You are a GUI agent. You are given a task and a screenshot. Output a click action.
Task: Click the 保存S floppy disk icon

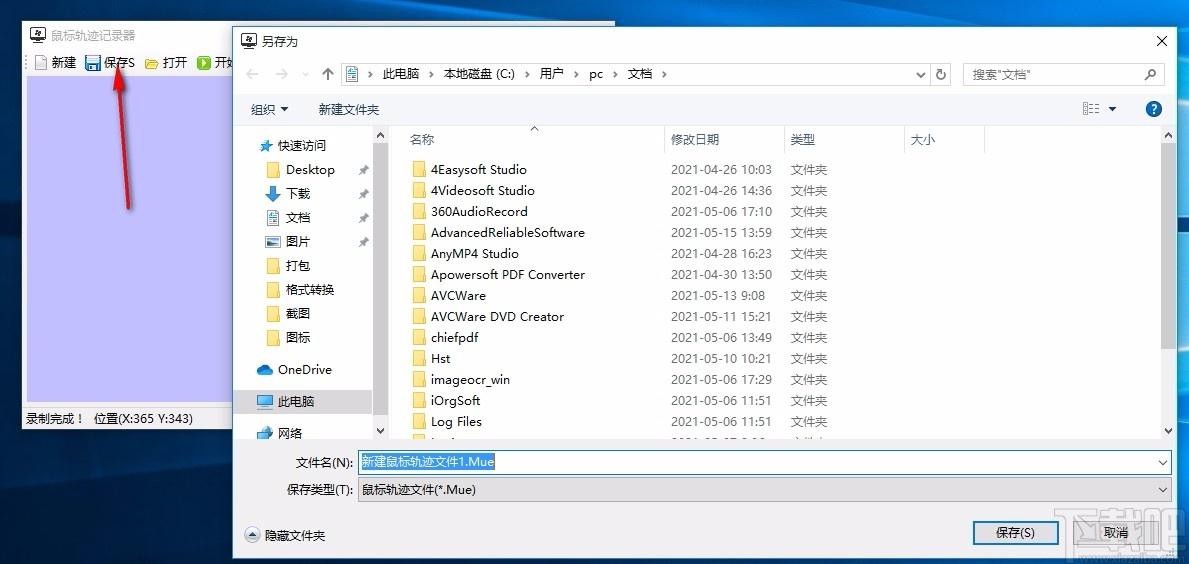click(93, 63)
